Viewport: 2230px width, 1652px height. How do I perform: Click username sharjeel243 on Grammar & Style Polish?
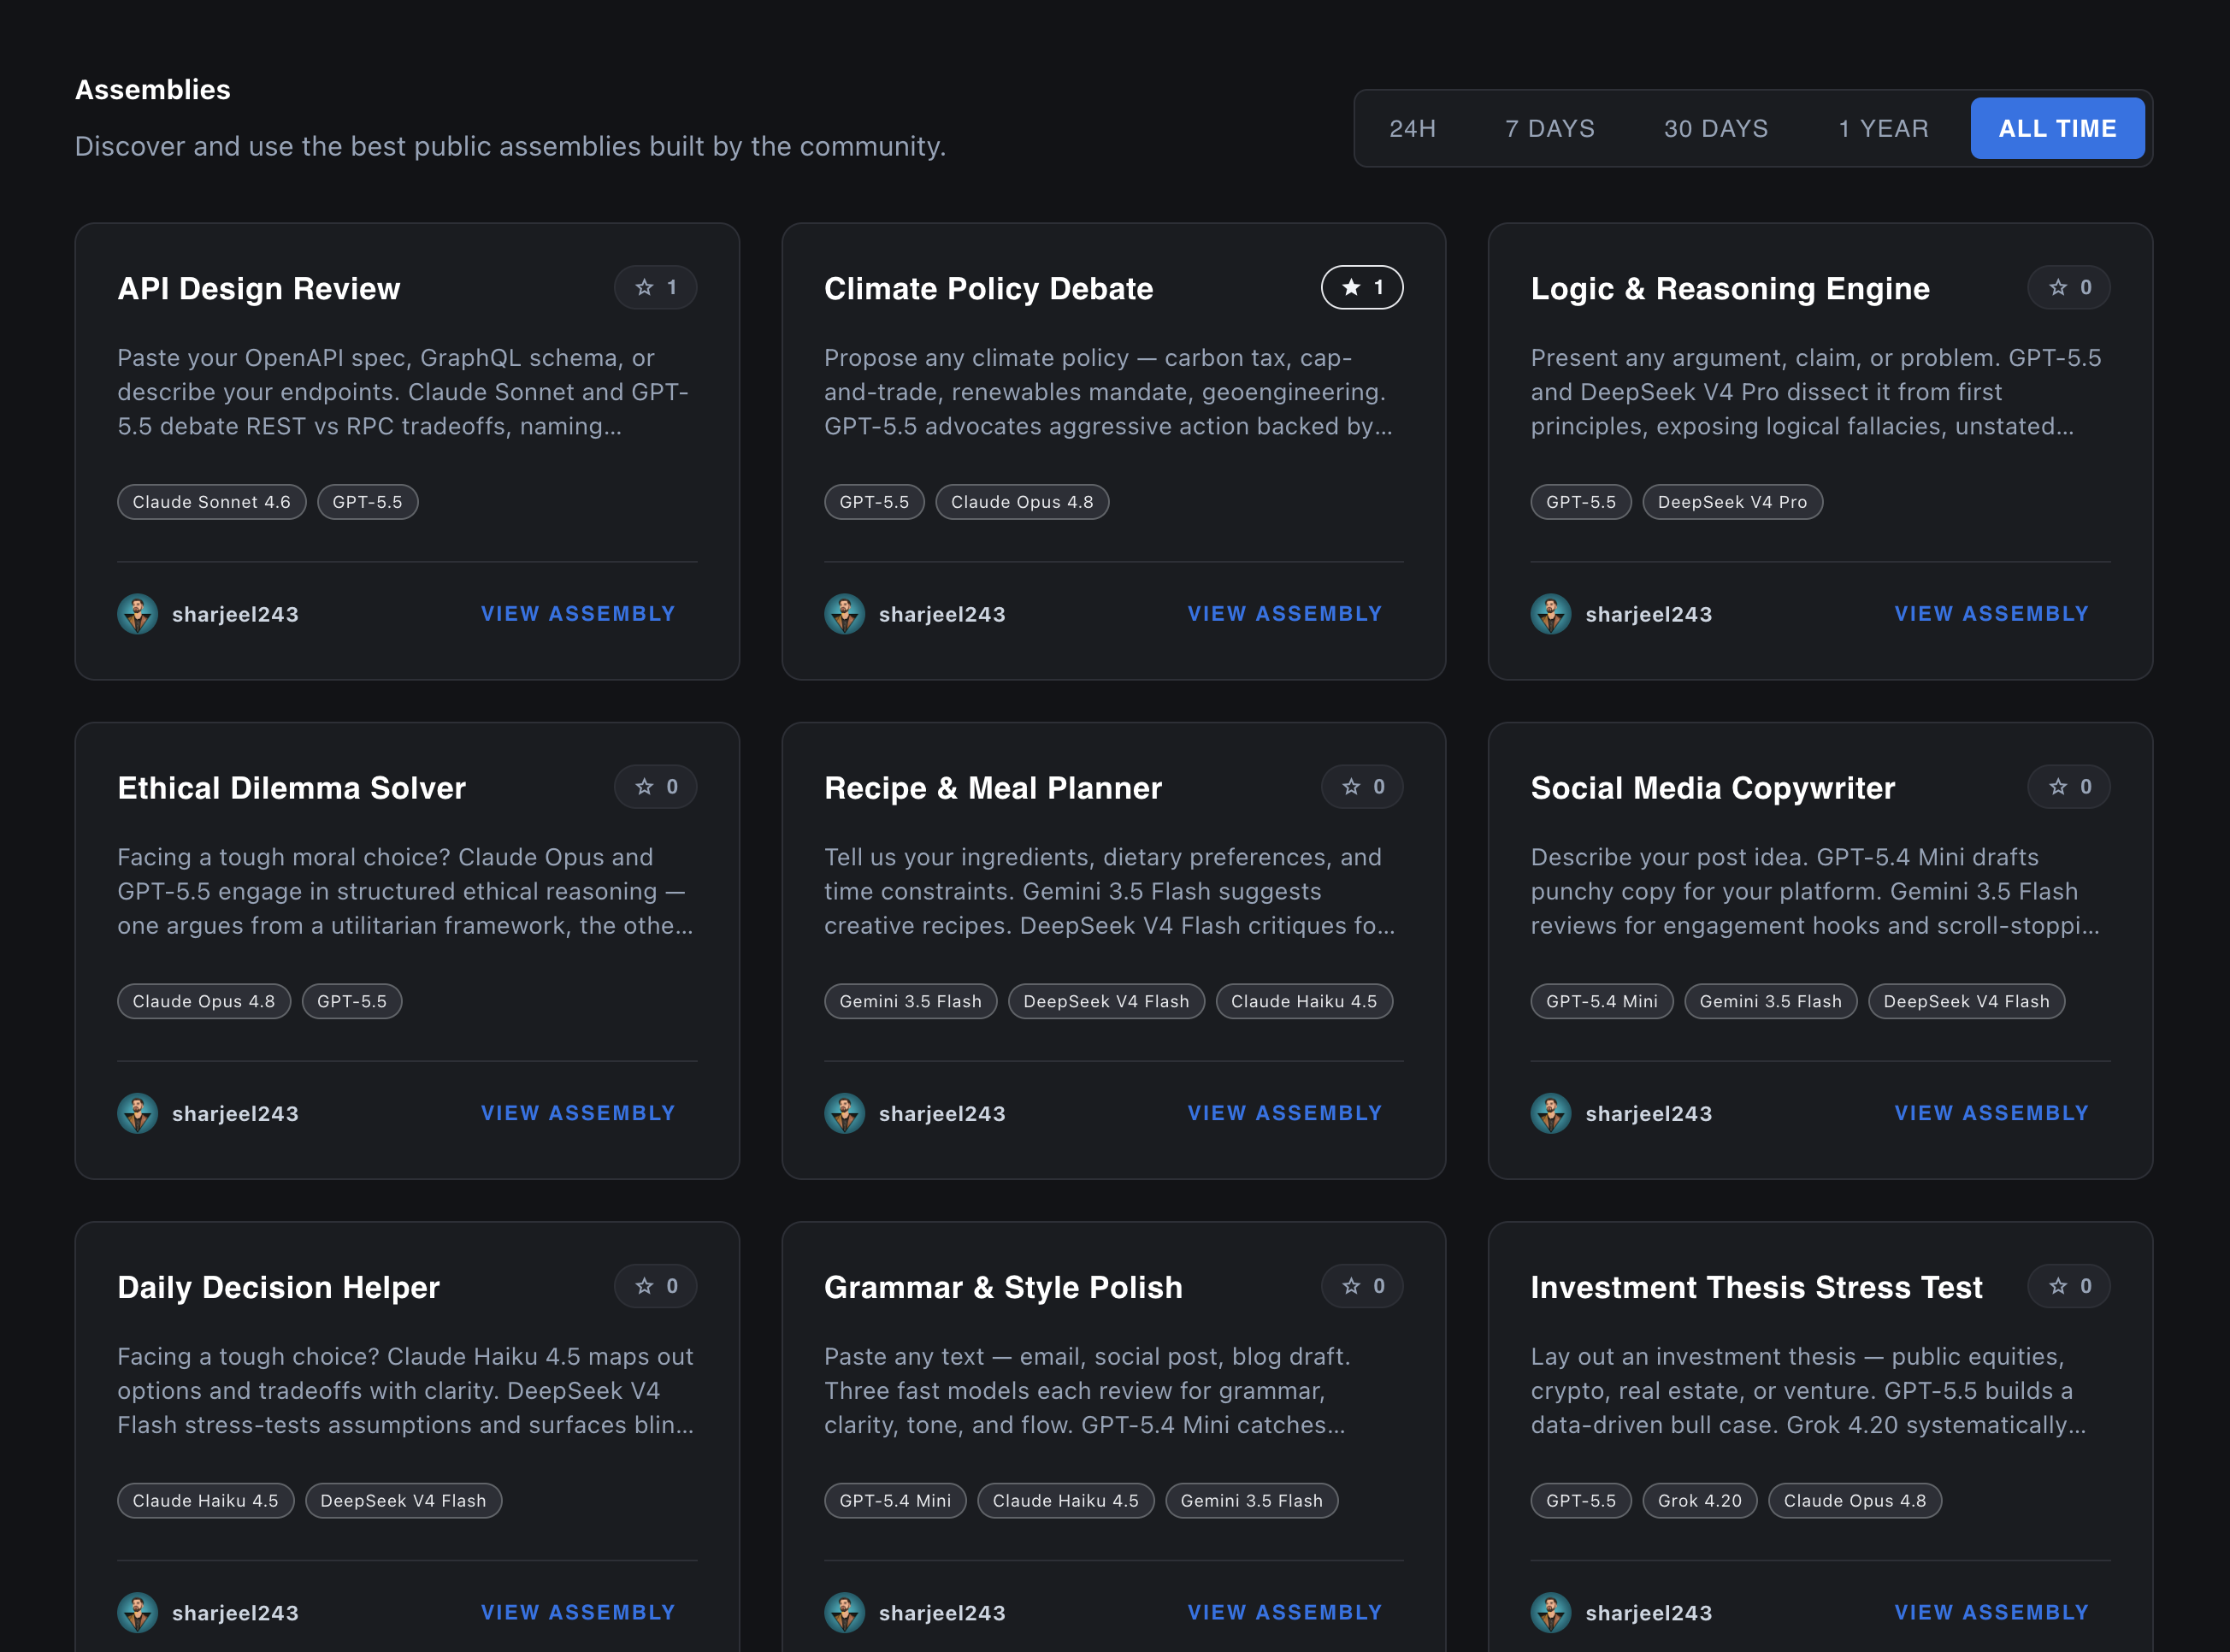point(942,1612)
